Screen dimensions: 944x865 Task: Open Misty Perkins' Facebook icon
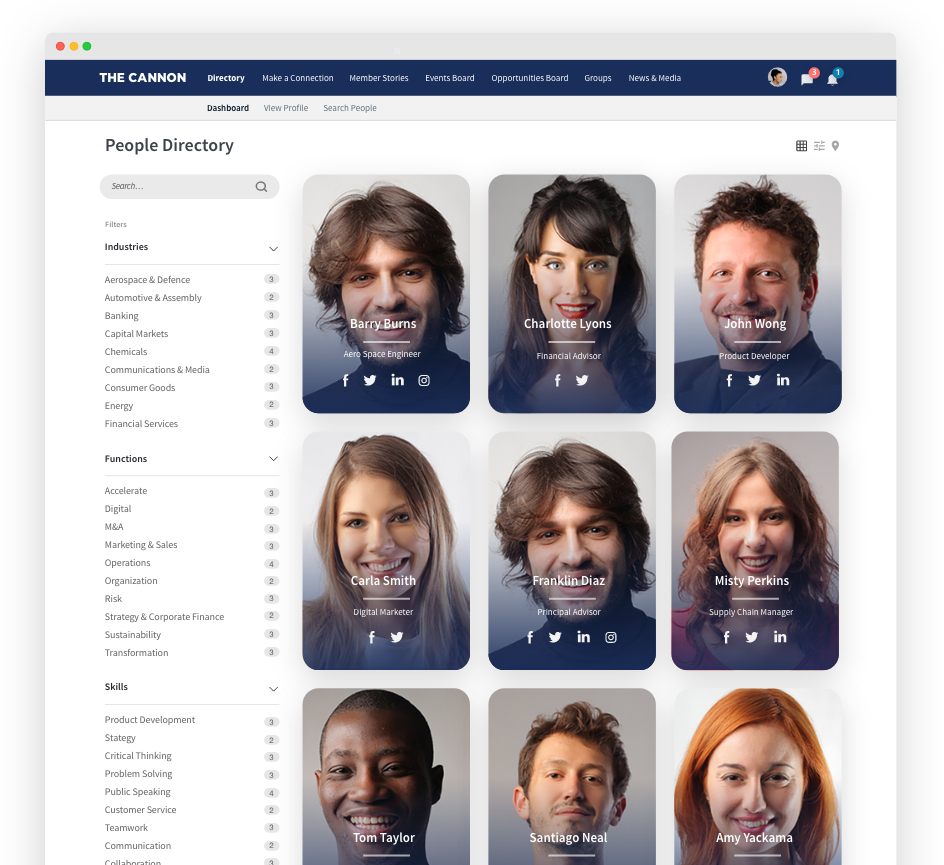pos(727,637)
